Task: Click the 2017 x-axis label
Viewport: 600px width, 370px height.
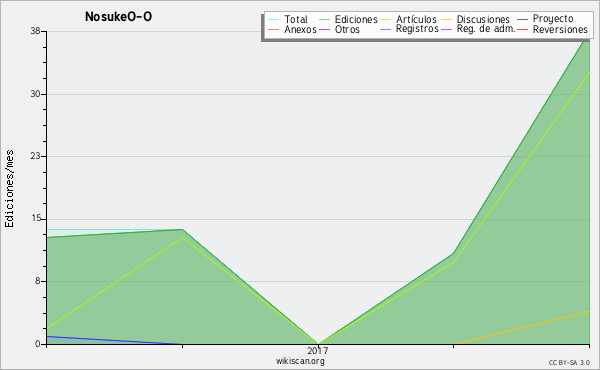Action: [318, 350]
